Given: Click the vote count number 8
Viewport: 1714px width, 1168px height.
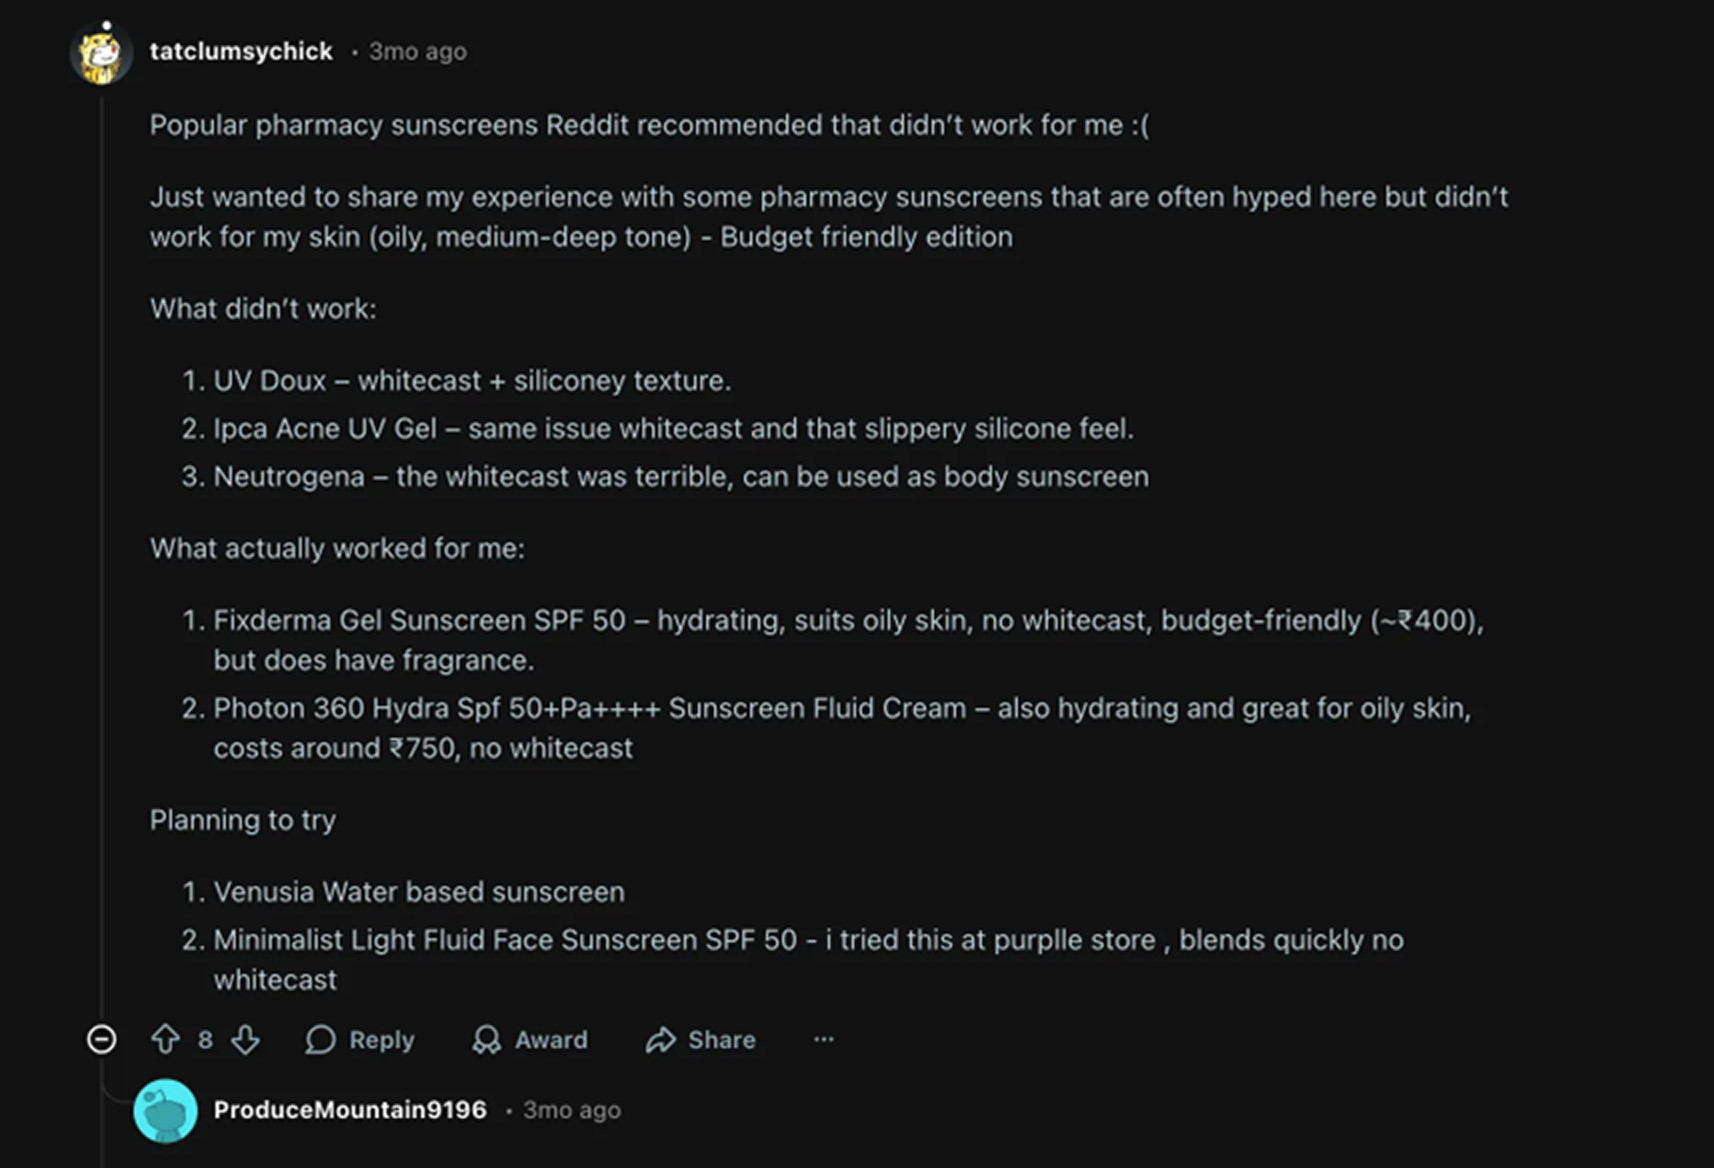Looking at the screenshot, I should pyautogui.click(x=205, y=1040).
